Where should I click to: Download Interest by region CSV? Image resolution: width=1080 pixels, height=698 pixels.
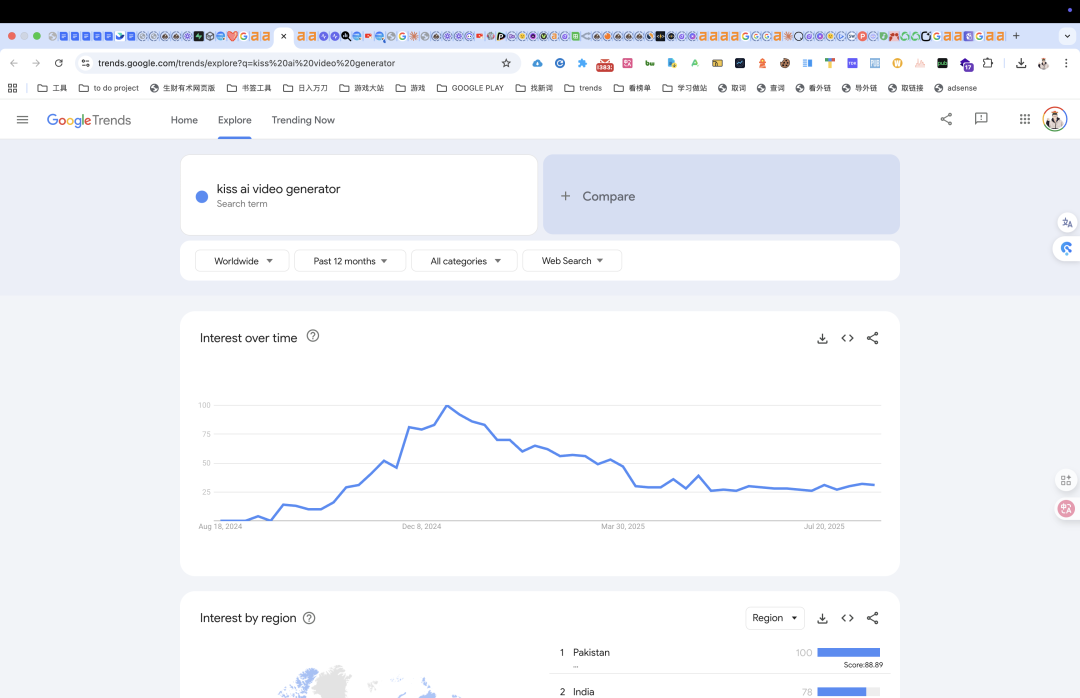[x=822, y=618]
